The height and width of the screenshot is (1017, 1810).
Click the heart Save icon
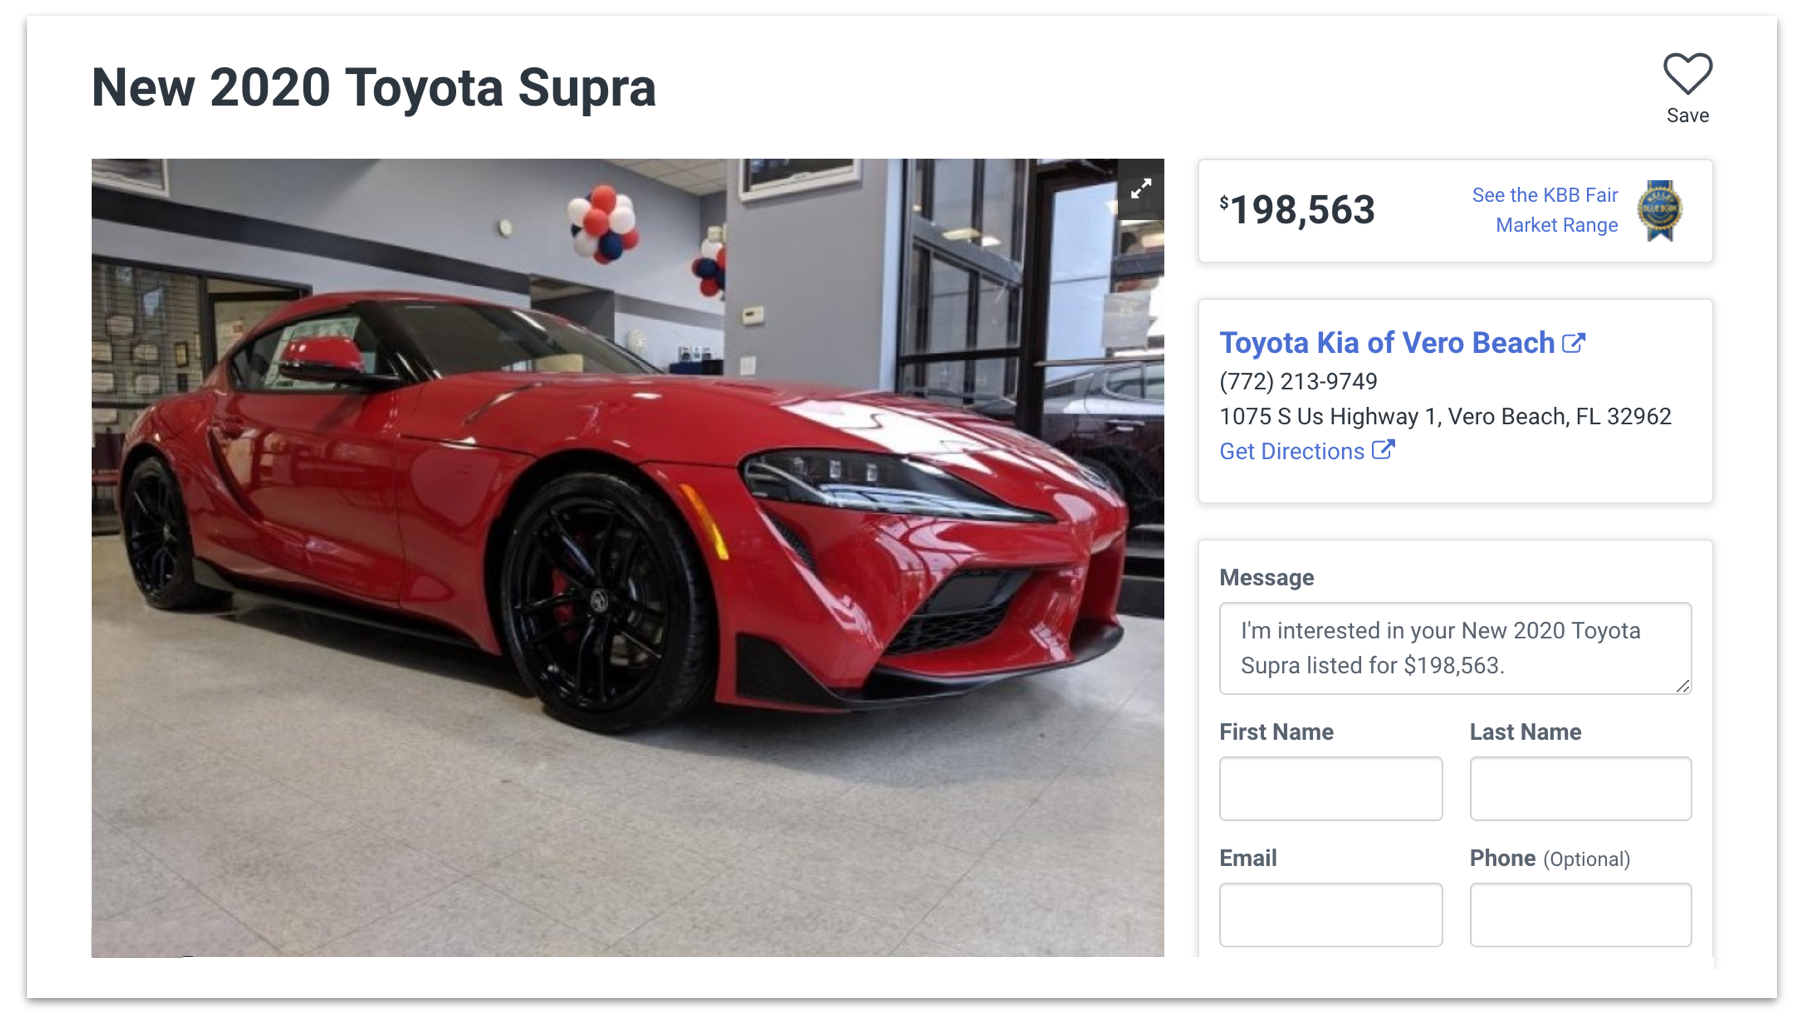[1687, 74]
